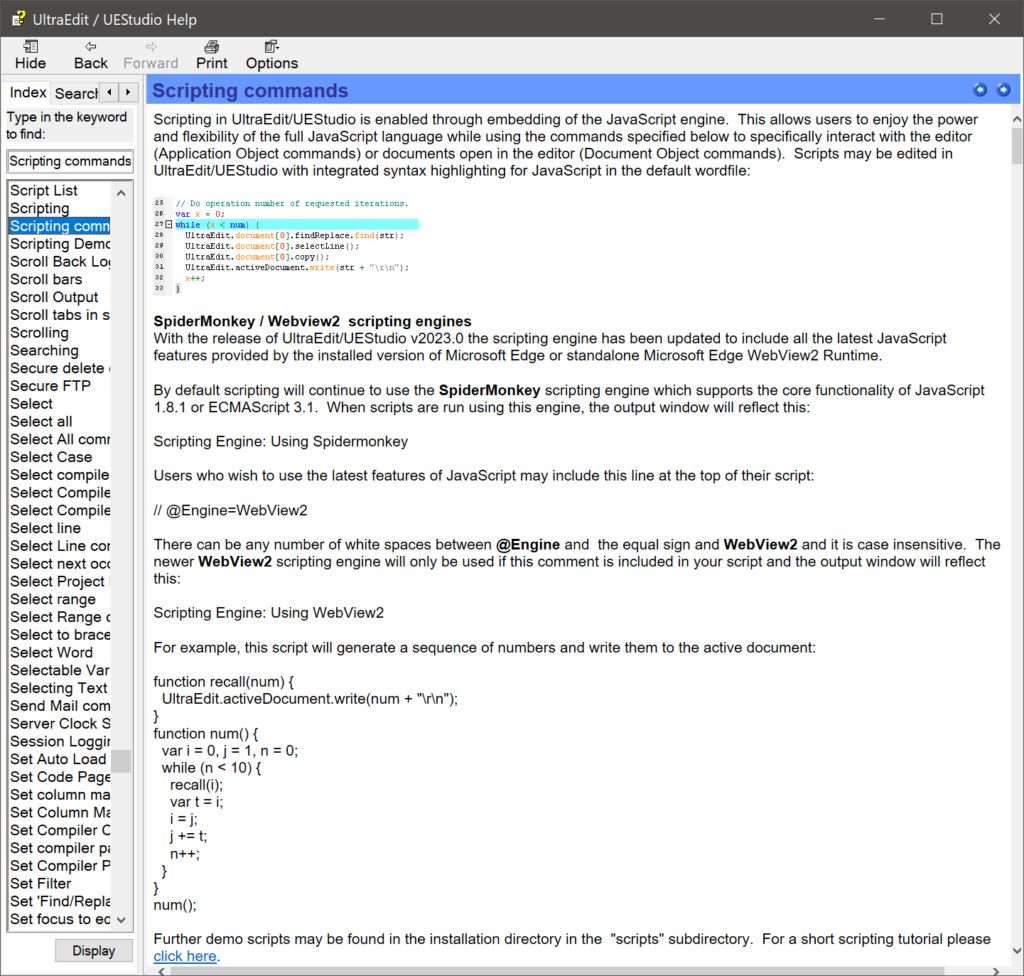Click the index list scrollbar thumb

(x=121, y=761)
